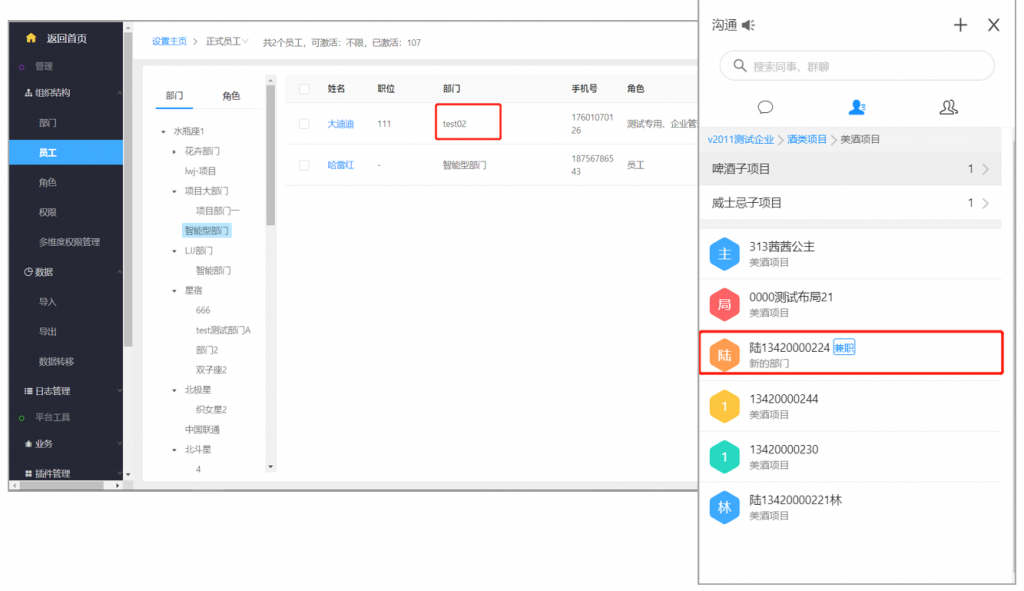Image resolution: width=1024 pixels, height=591 pixels.
Task: Click the home icon beside 返回首页
Action: click(x=31, y=38)
